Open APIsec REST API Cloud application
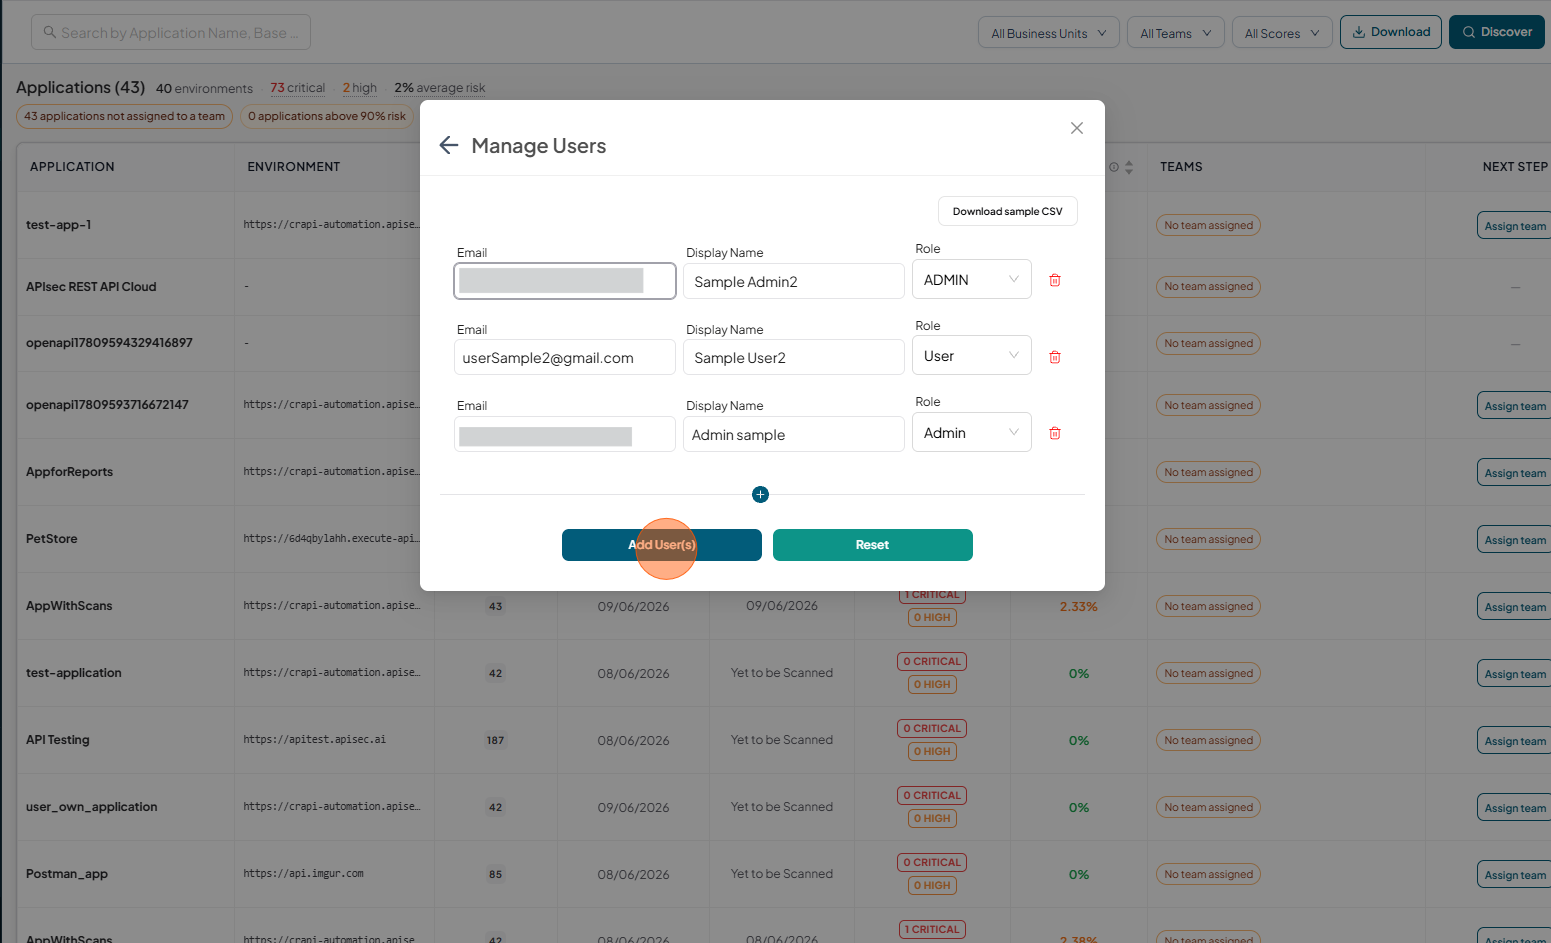The width and height of the screenshot is (1551, 943). [x=91, y=287]
